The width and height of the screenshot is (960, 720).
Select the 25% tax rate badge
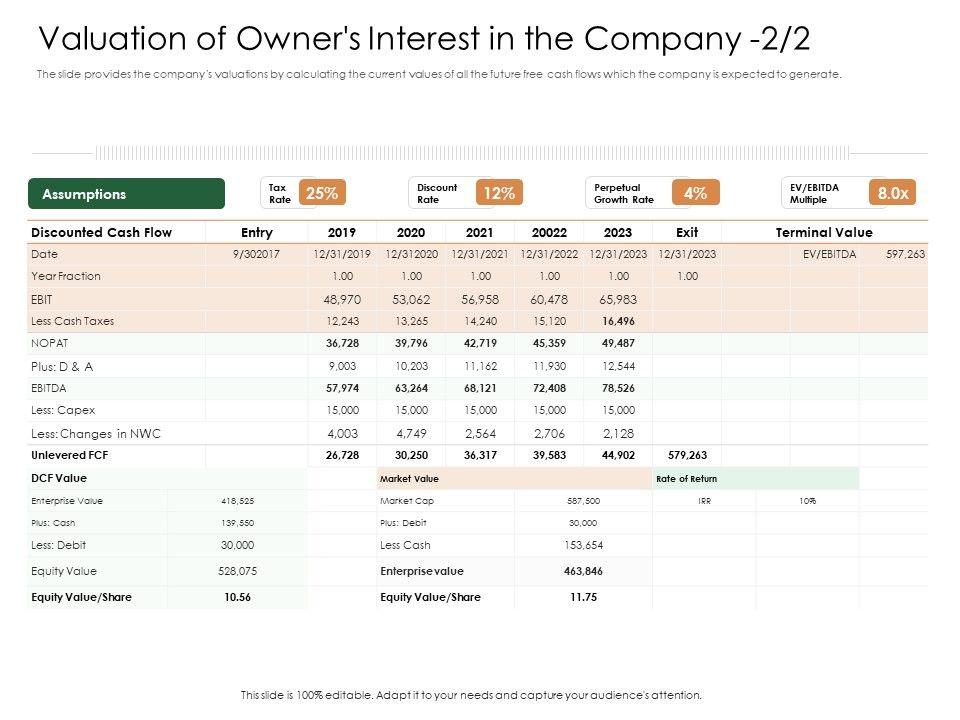click(321, 194)
